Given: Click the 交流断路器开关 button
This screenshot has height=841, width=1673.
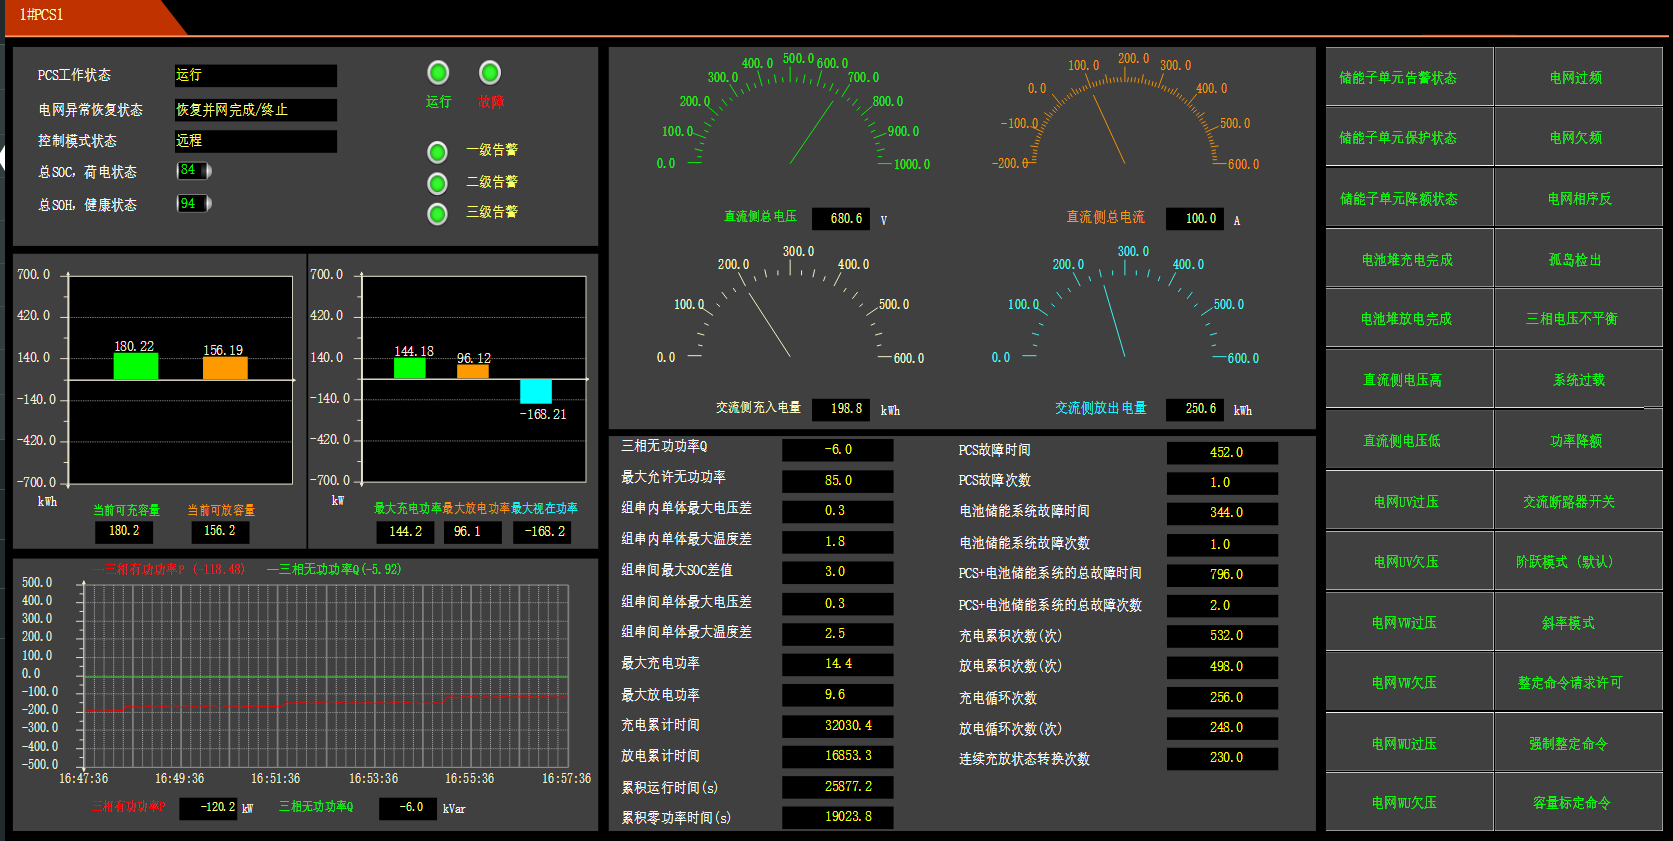Looking at the screenshot, I should (1578, 501).
